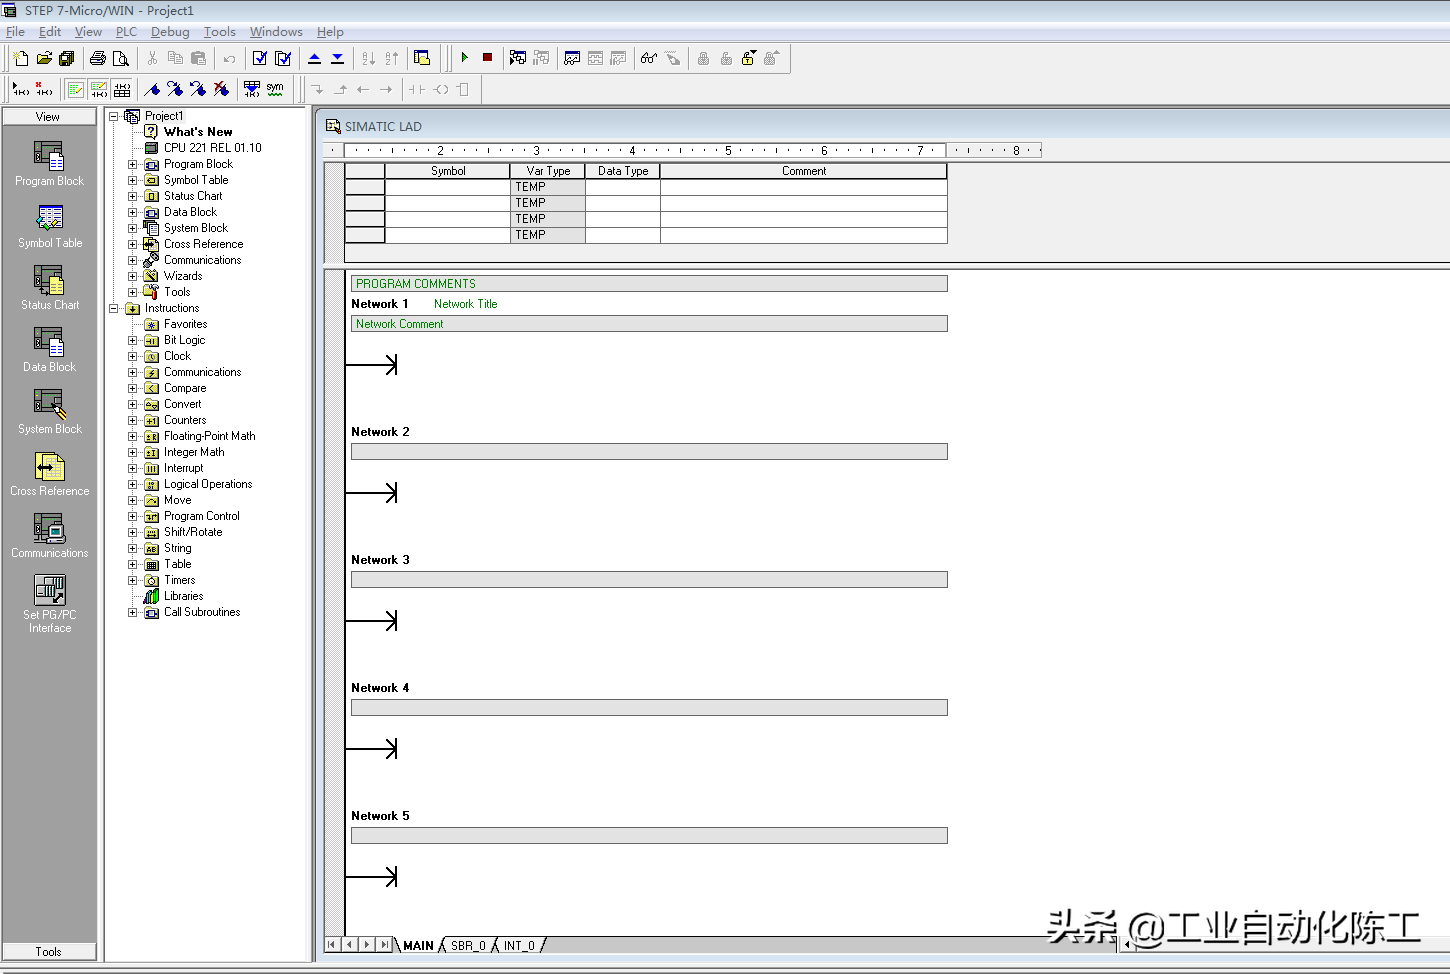Switch to the SBR_0 tab

pyautogui.click(x=467, y=945)
